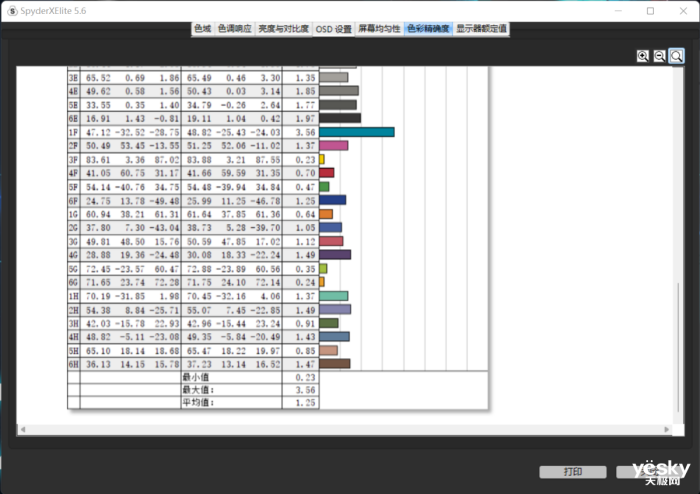Open the 色调响应 tab

(235, 29)
